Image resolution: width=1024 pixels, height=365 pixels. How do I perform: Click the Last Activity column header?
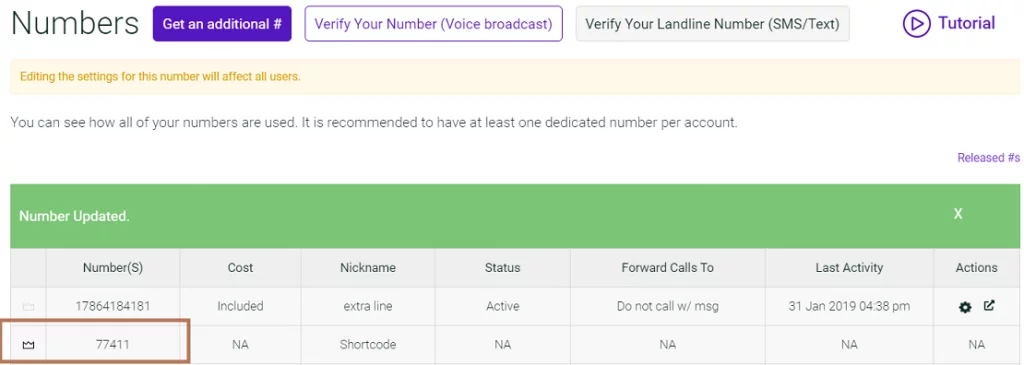pos(849,268)
